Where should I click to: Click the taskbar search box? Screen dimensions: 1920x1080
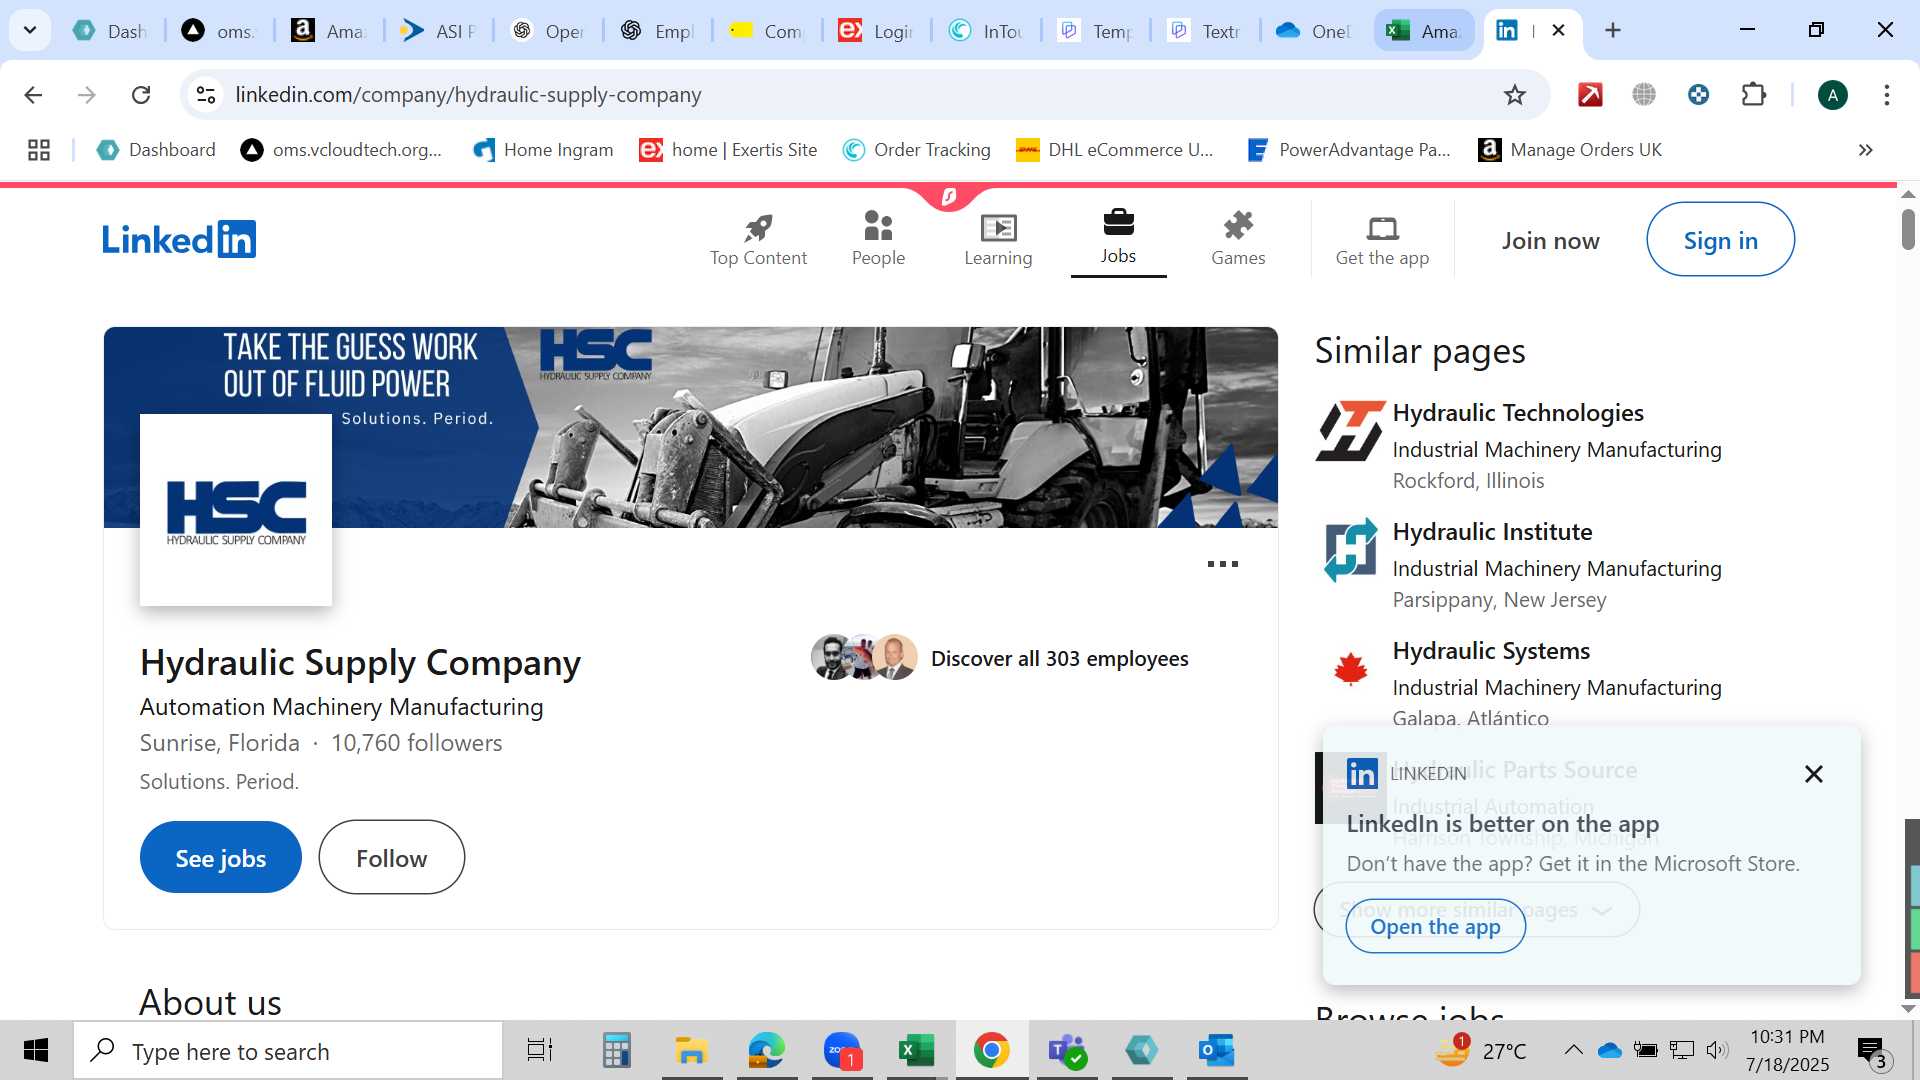288,1051
